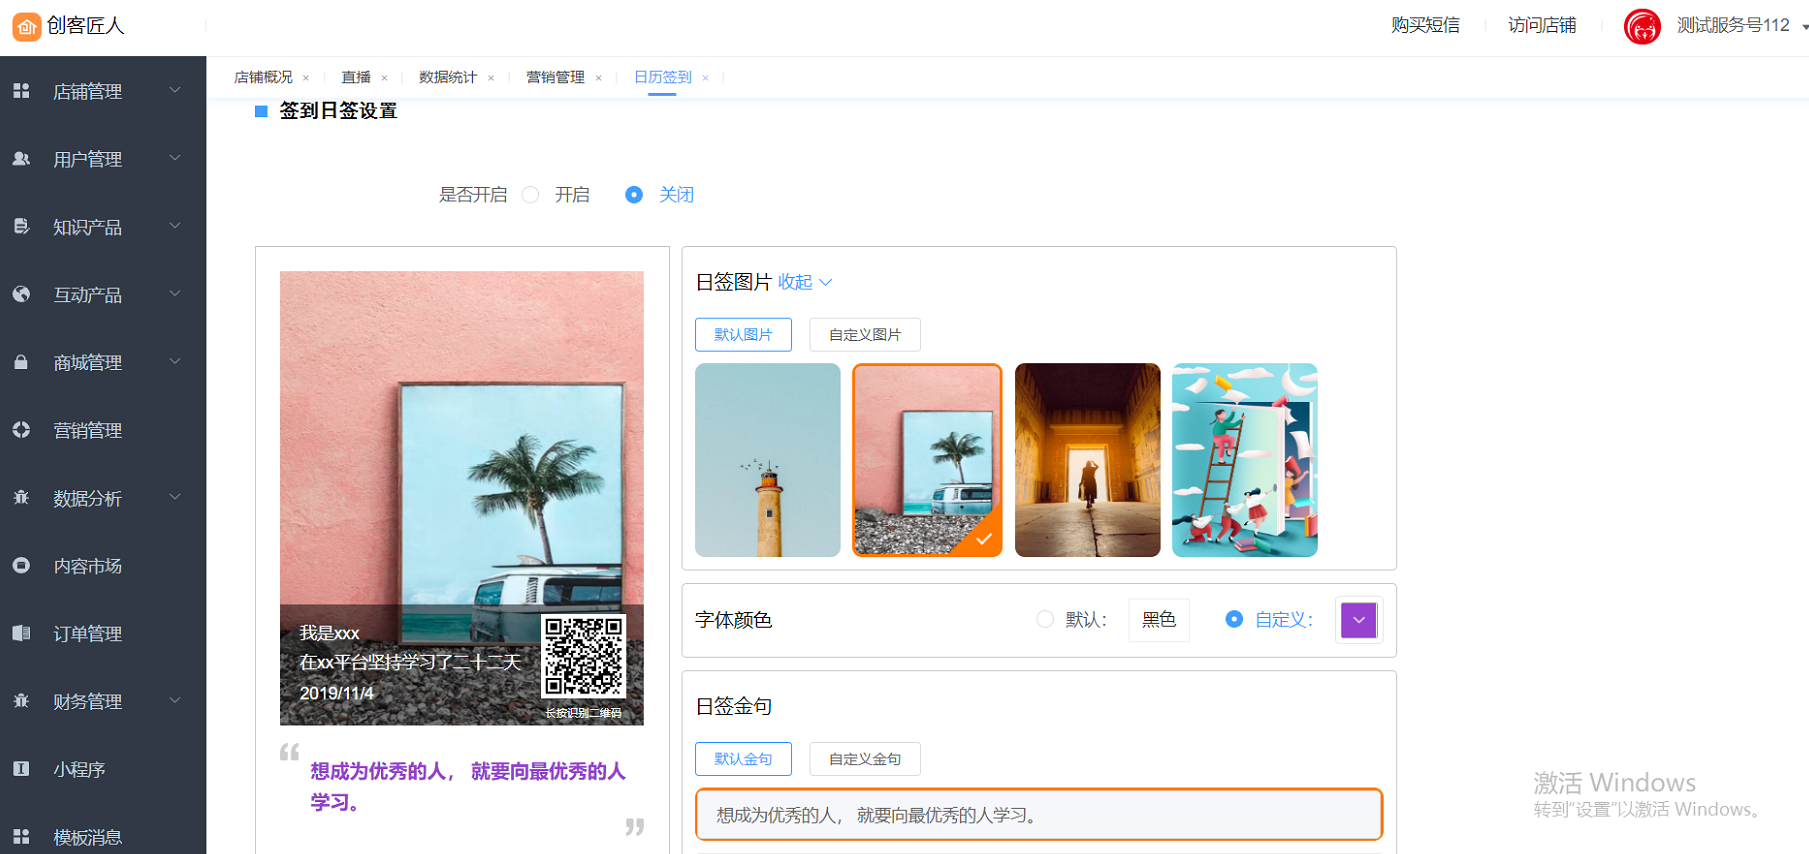
Task: Expand the 财务管理 sidebar chevron
Action: point(175,701)
